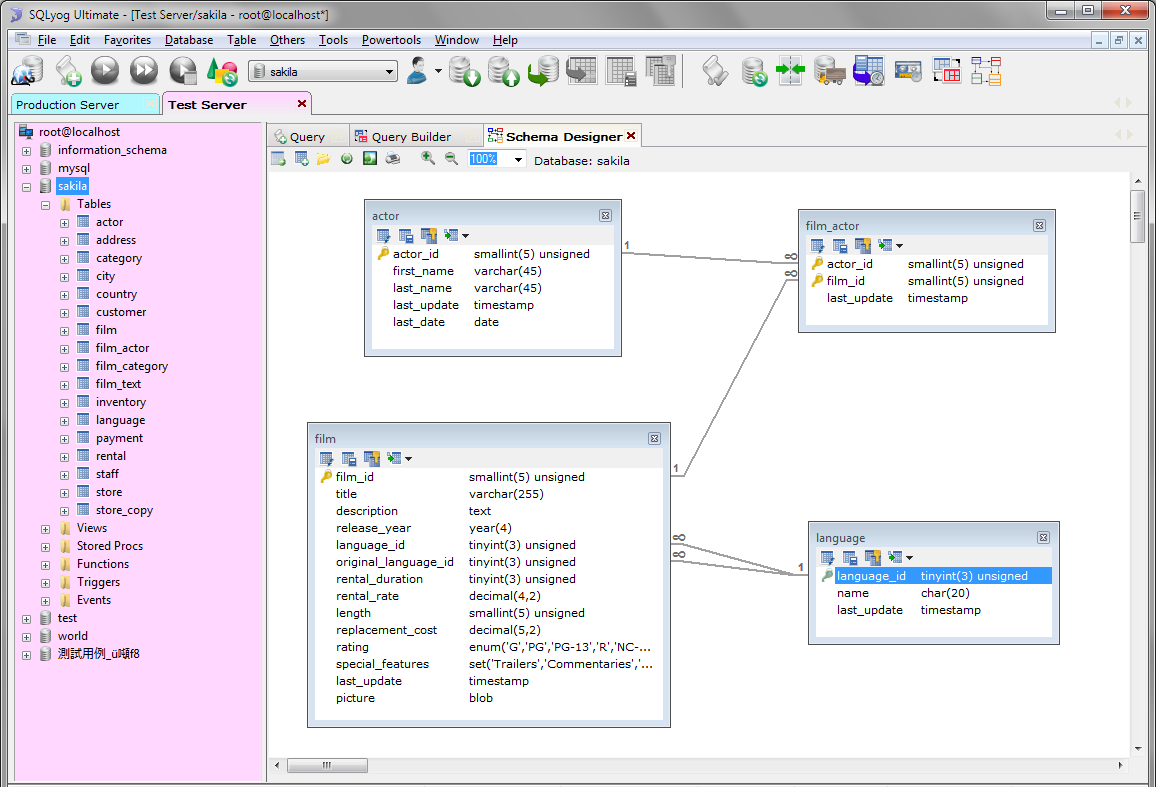Open the 100% zoom level dropdown
1156x787 pixels.
(x=517, y=160)
